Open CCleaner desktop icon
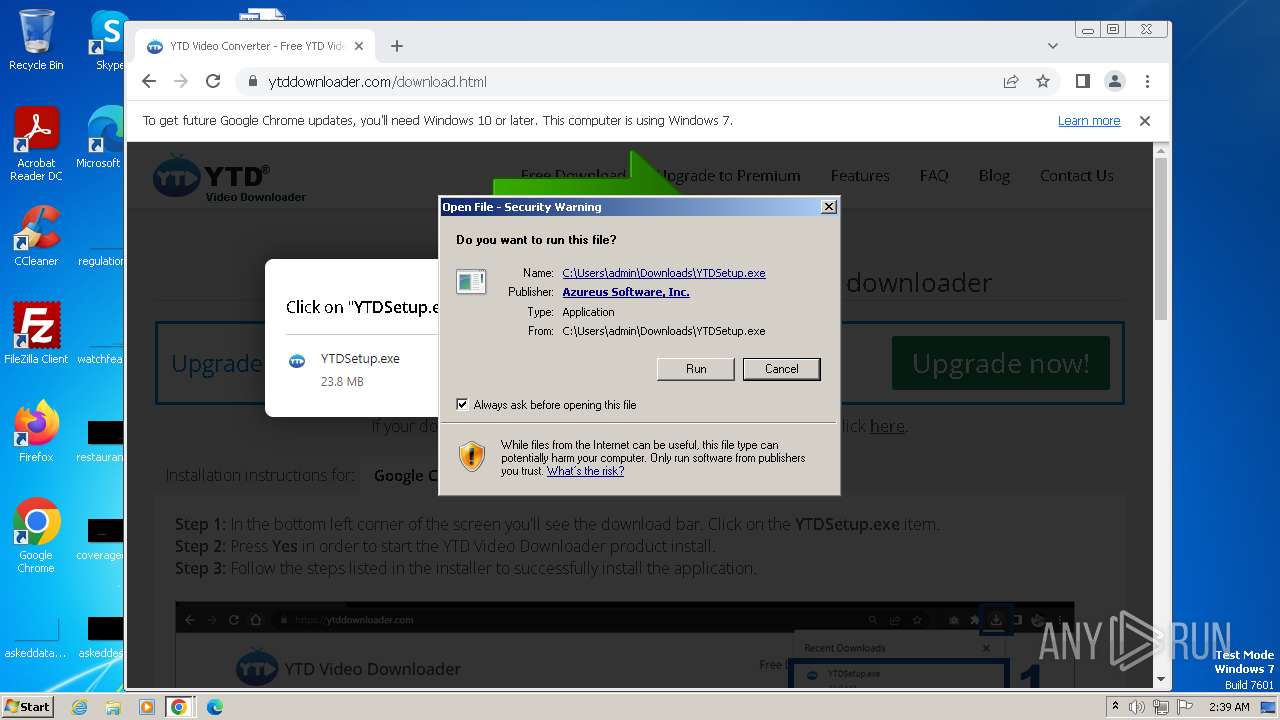Viewport: 1280px width, 720px height. click(36, 237)
